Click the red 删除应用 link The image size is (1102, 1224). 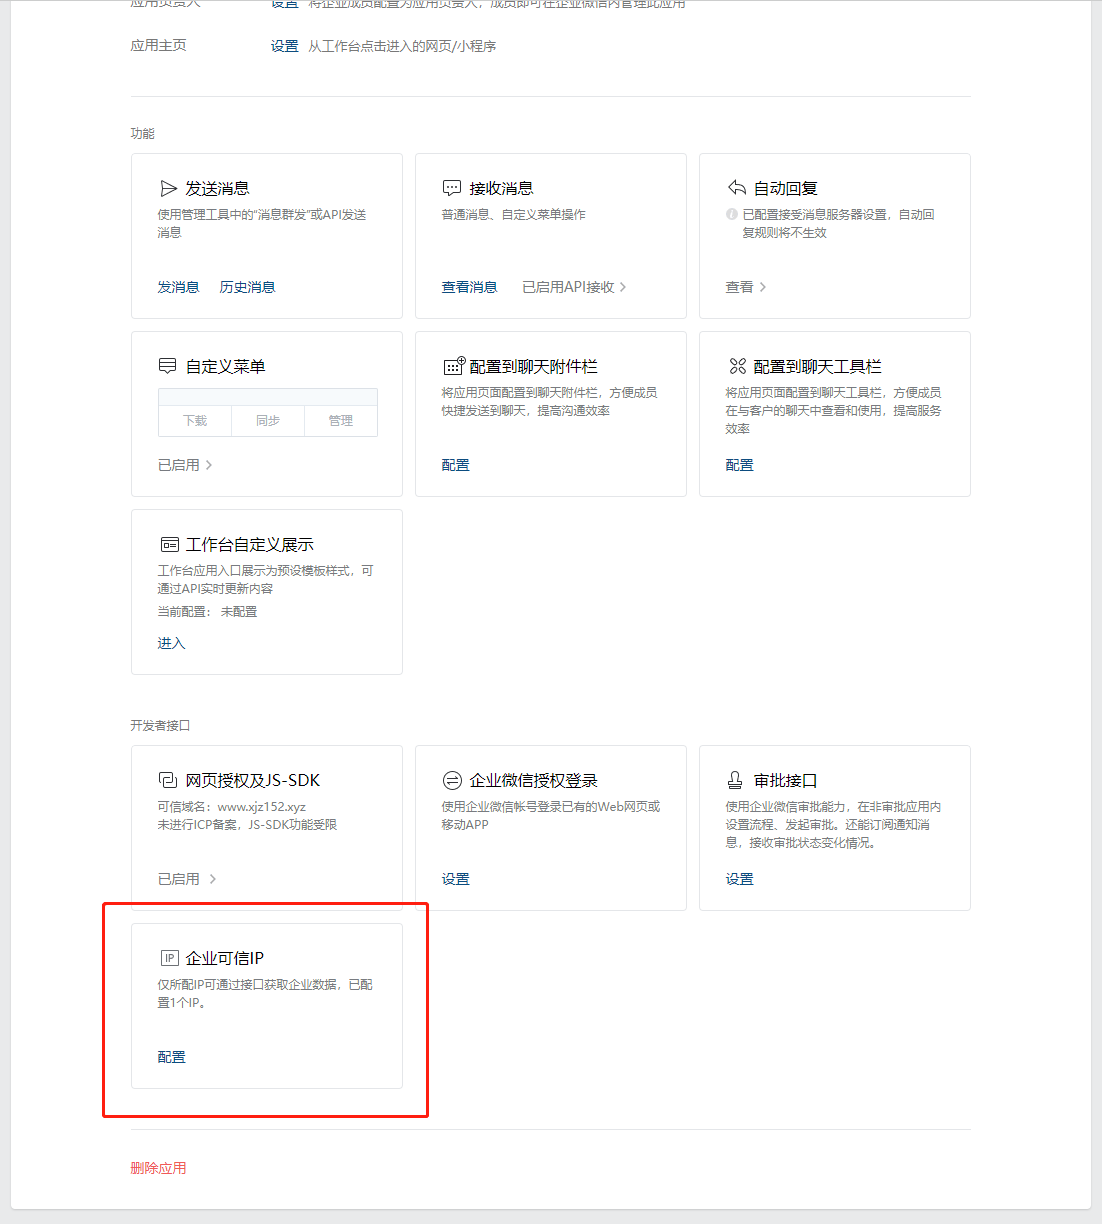point(158,1168)
